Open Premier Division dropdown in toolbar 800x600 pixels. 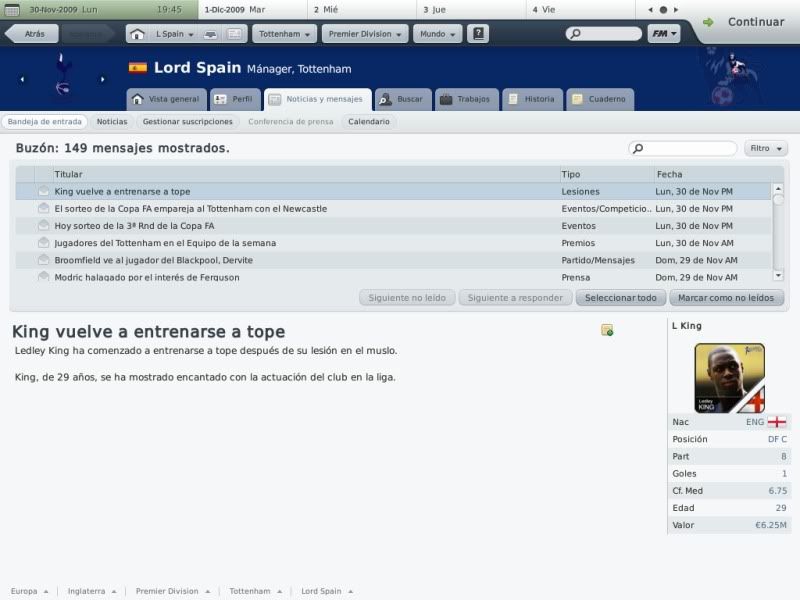click(365, 34)
